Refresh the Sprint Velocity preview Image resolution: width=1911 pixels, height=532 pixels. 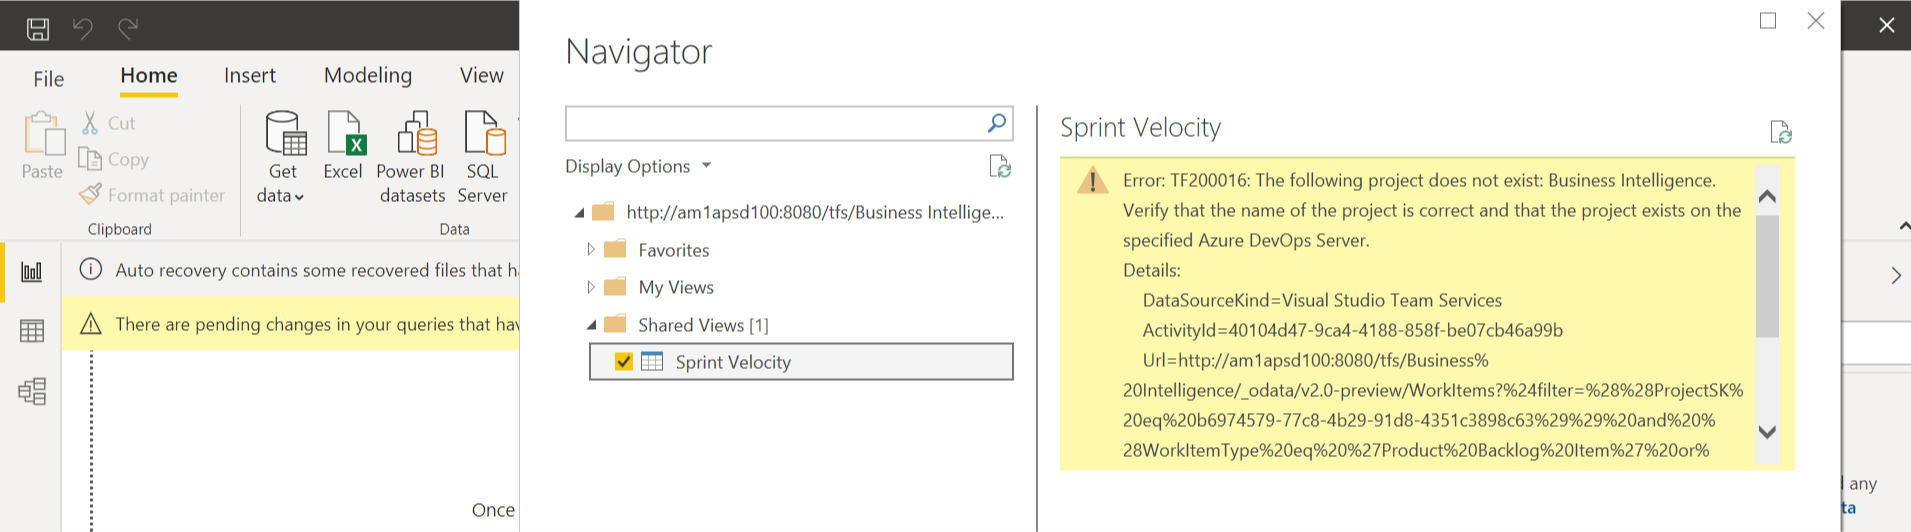(x=1781, y=132)
